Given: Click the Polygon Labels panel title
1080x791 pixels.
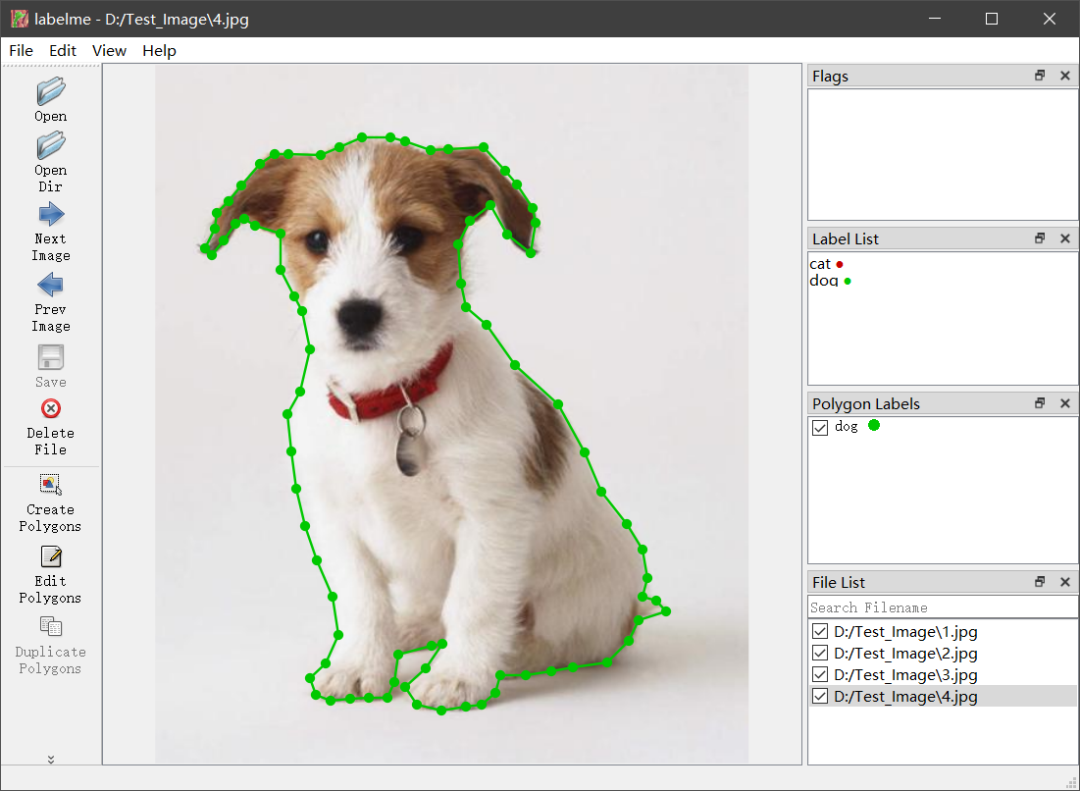Looking at the screenshot, I should 866,404.
